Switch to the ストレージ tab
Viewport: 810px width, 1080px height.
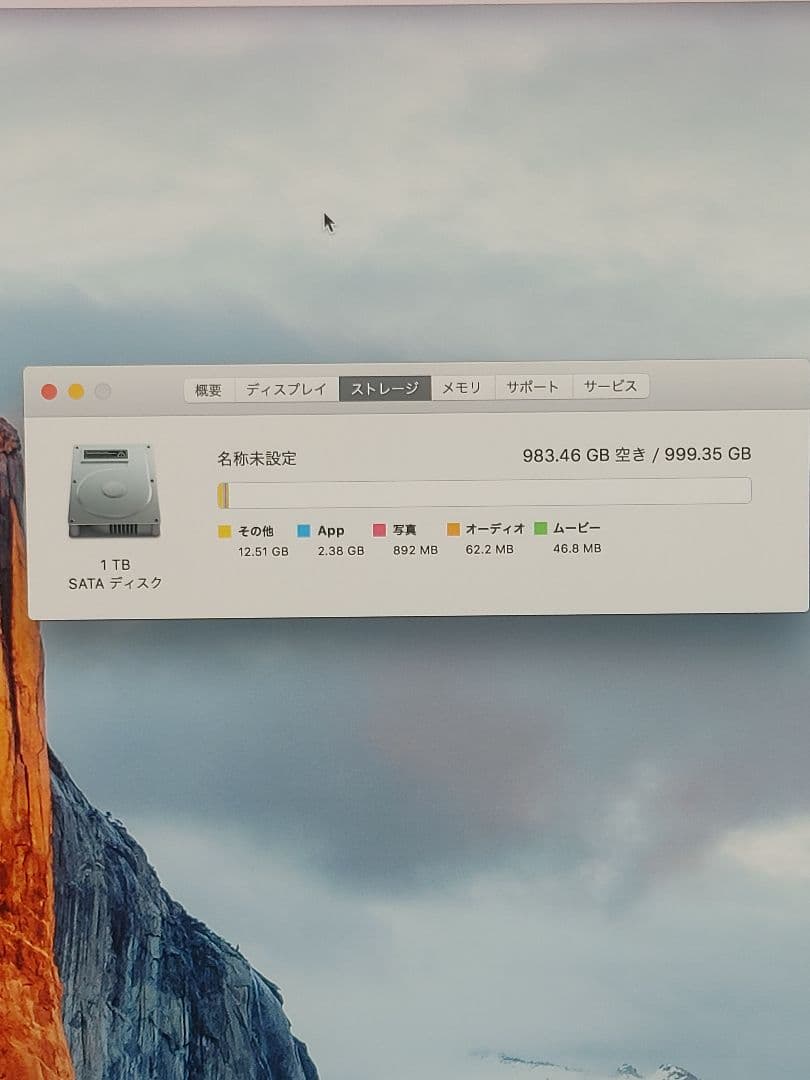click(x=387, y=386)
